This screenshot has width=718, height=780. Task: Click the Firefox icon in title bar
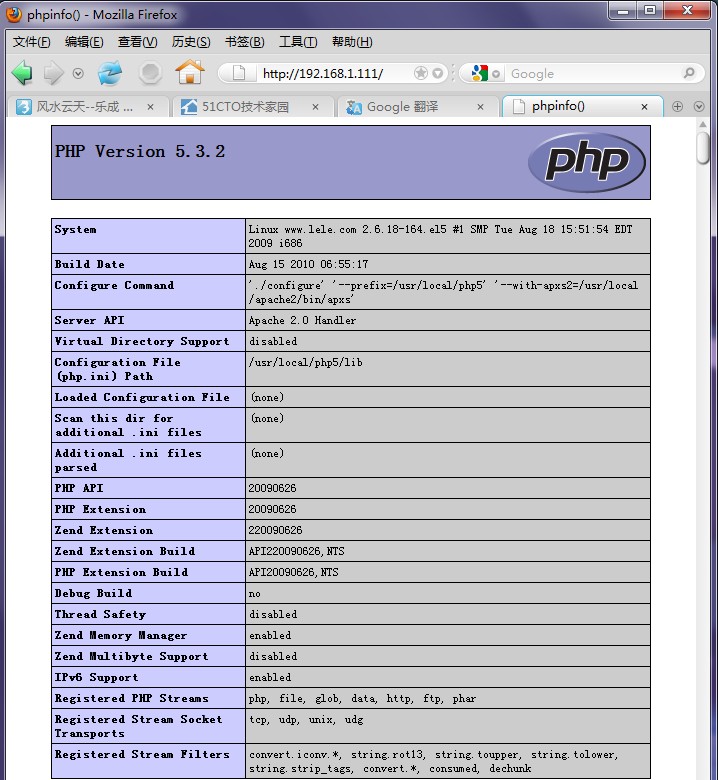(13, 14)
